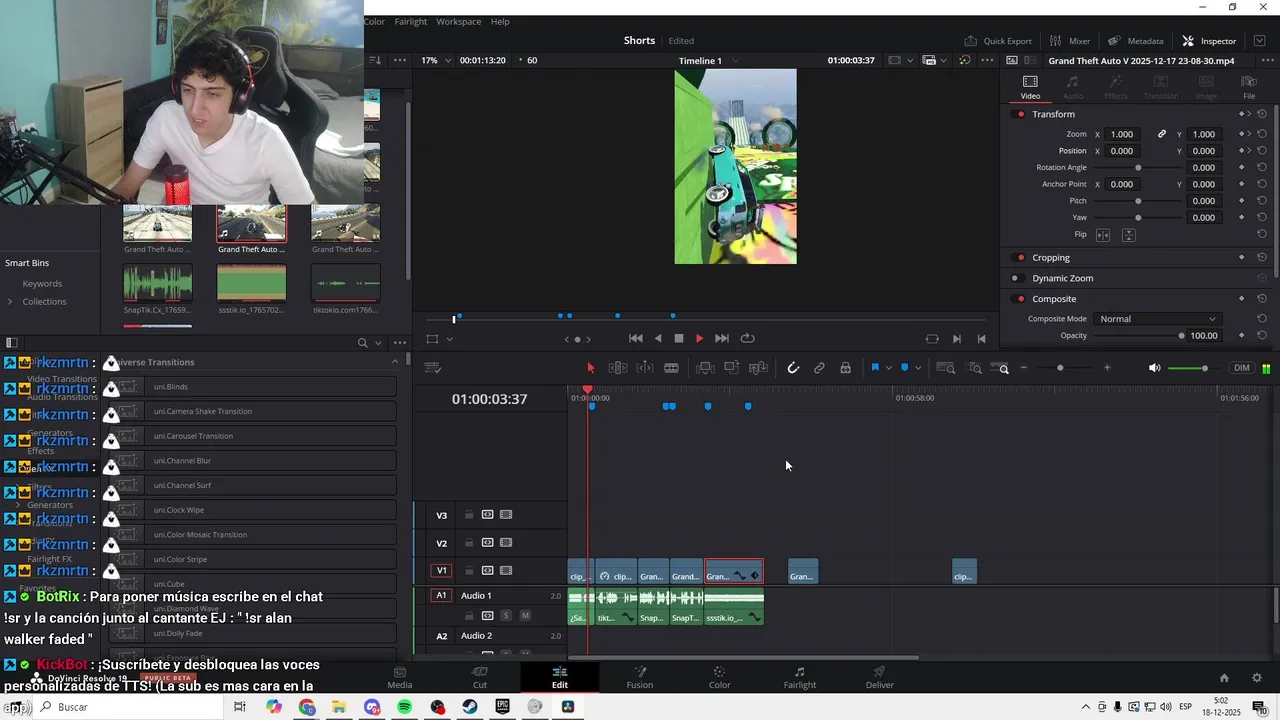Open the Composite Mode Normal dropdown
This screenshot has height=720, width=1280.
pos(1156,319)
